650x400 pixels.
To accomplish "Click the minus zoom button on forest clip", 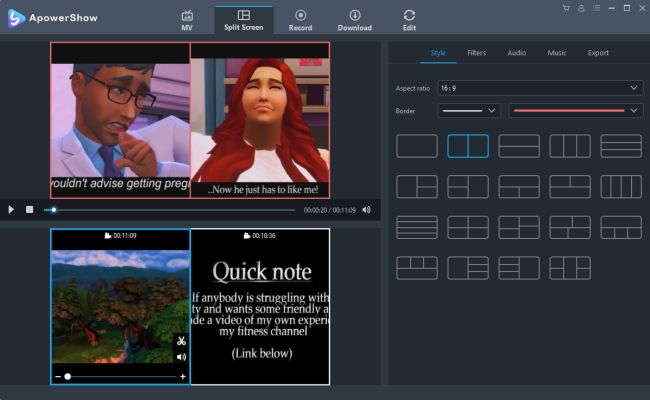I will tap(58, 376).
